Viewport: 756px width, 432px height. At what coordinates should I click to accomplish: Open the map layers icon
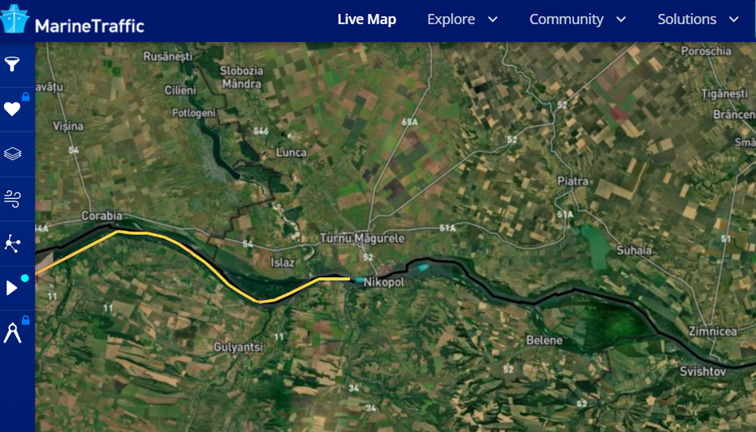(x=12, y=154)
